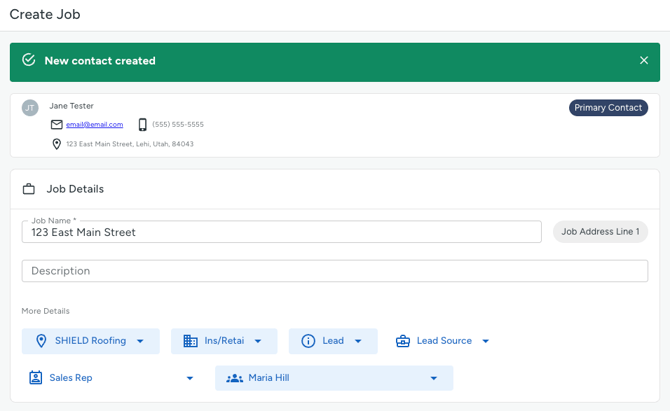Click the team members group icon
The image size is (670, 411).
click(235, 378)
